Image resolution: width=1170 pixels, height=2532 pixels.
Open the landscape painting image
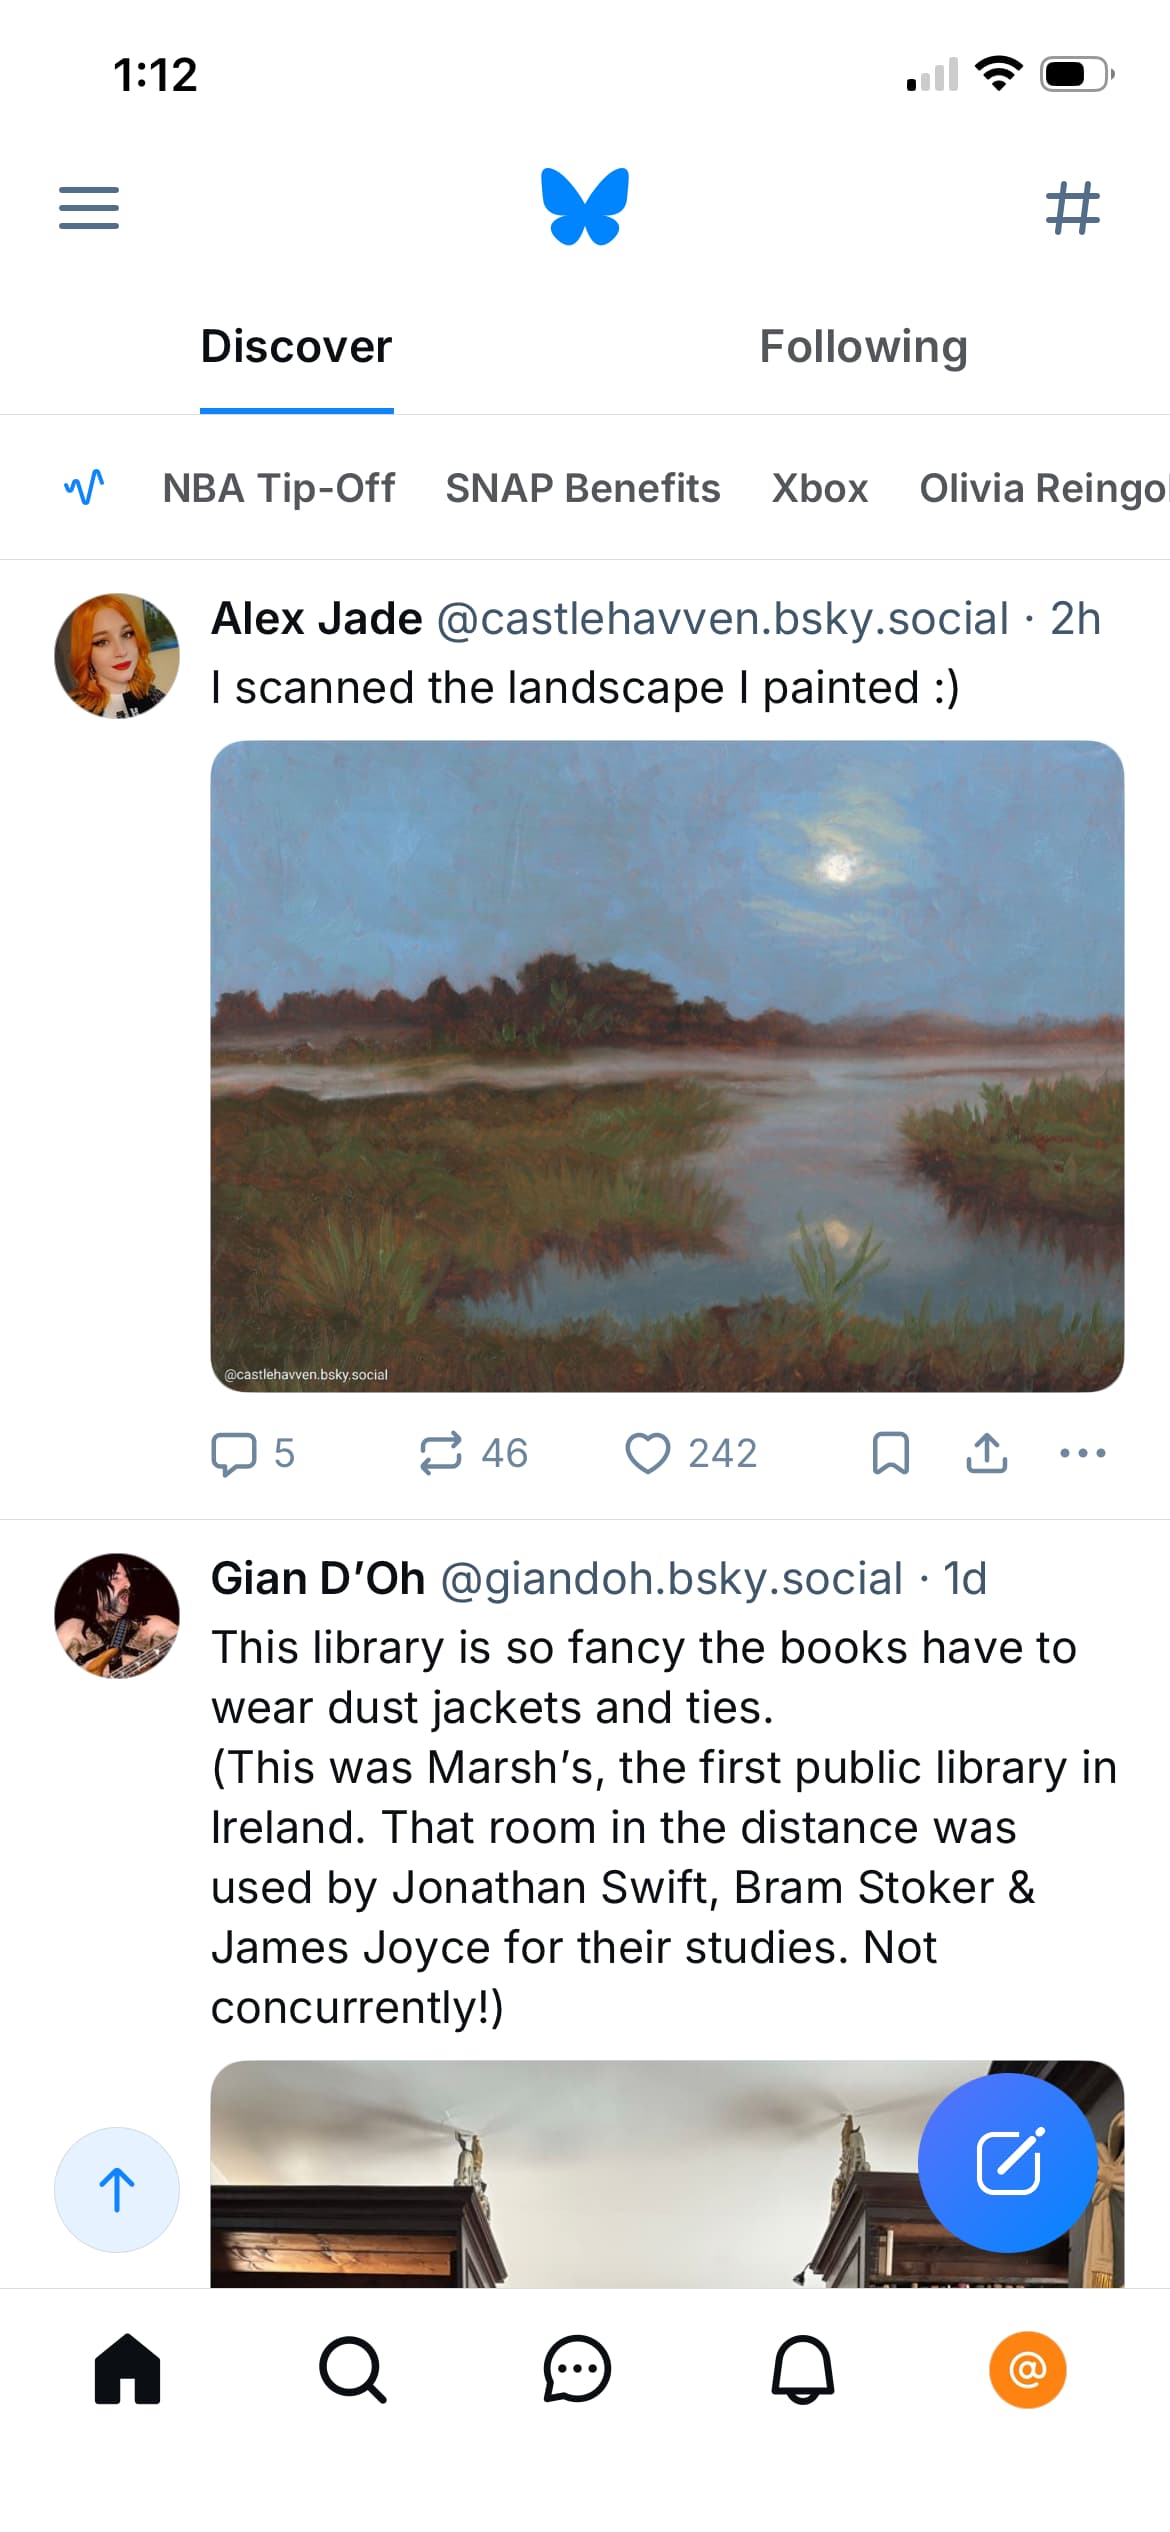pyautogui.click(x=667, y=1066)
